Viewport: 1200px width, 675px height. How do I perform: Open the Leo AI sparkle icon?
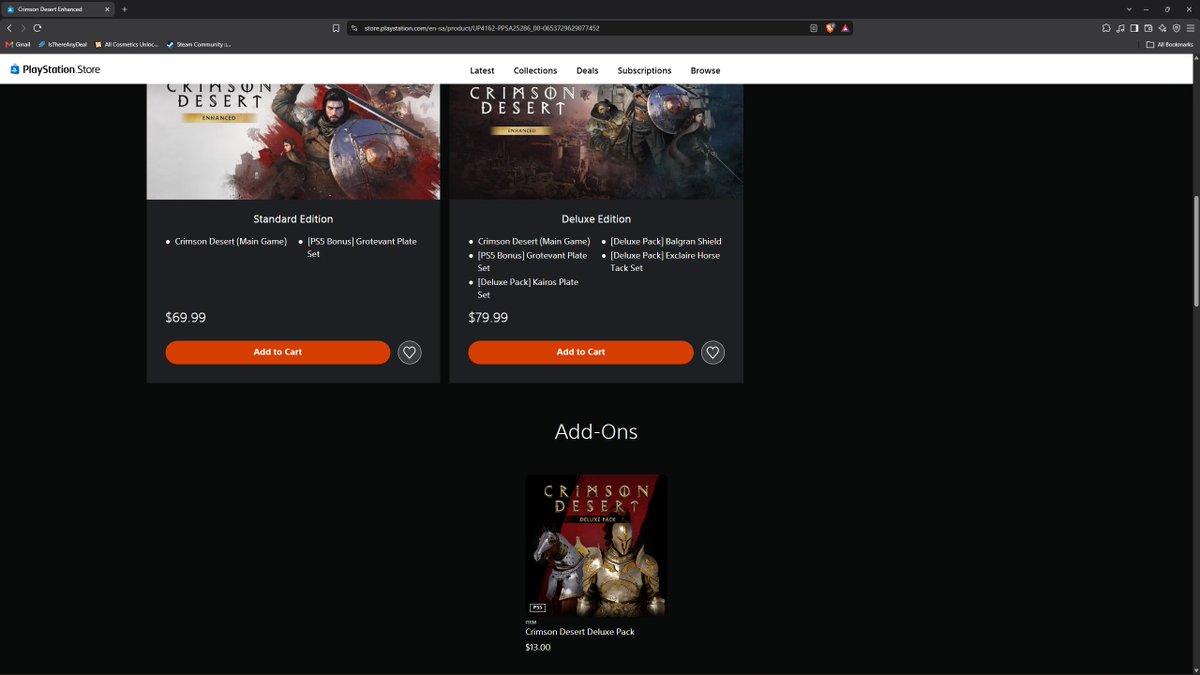click(x=1162, y=28)
